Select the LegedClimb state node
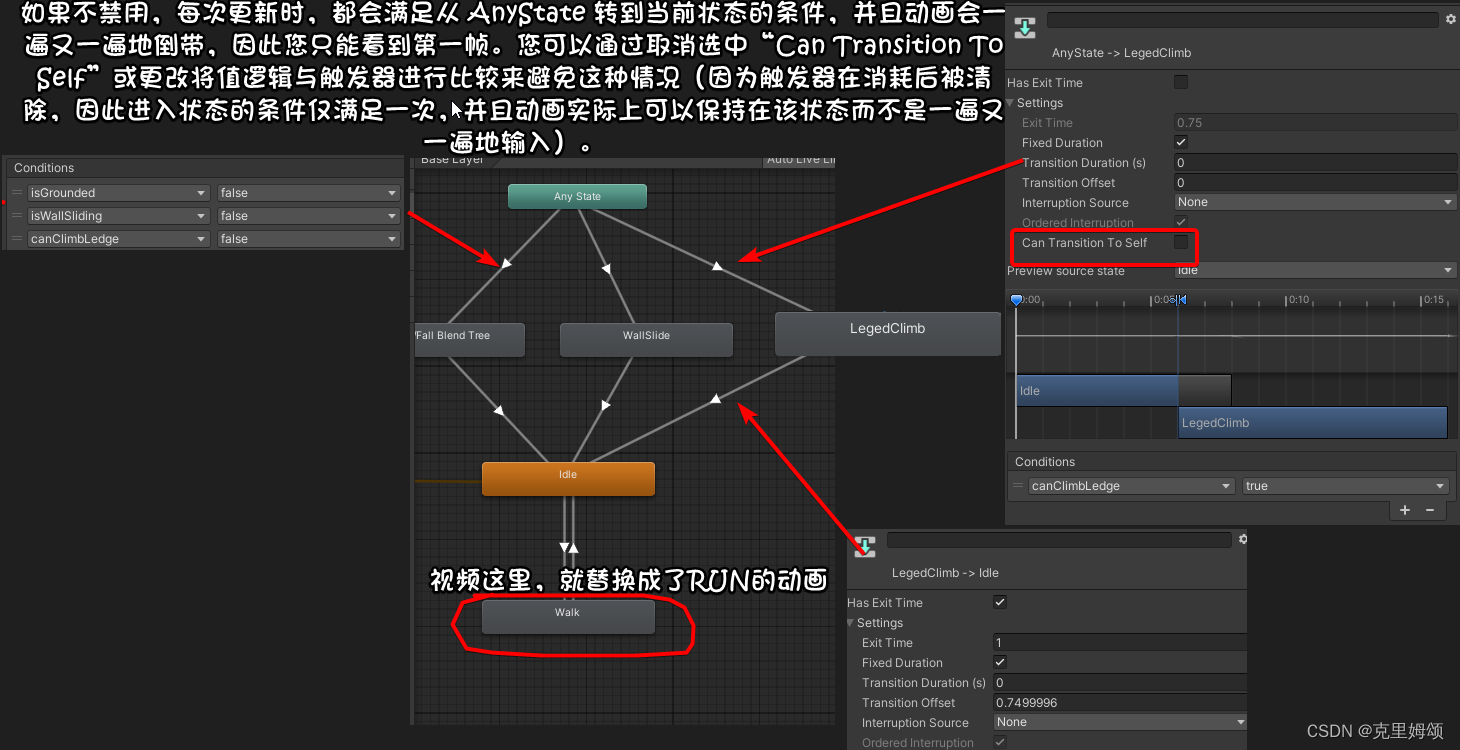The height and width of the screenshot is (750, 1460). pyautogui.click(x=887, y=333)
